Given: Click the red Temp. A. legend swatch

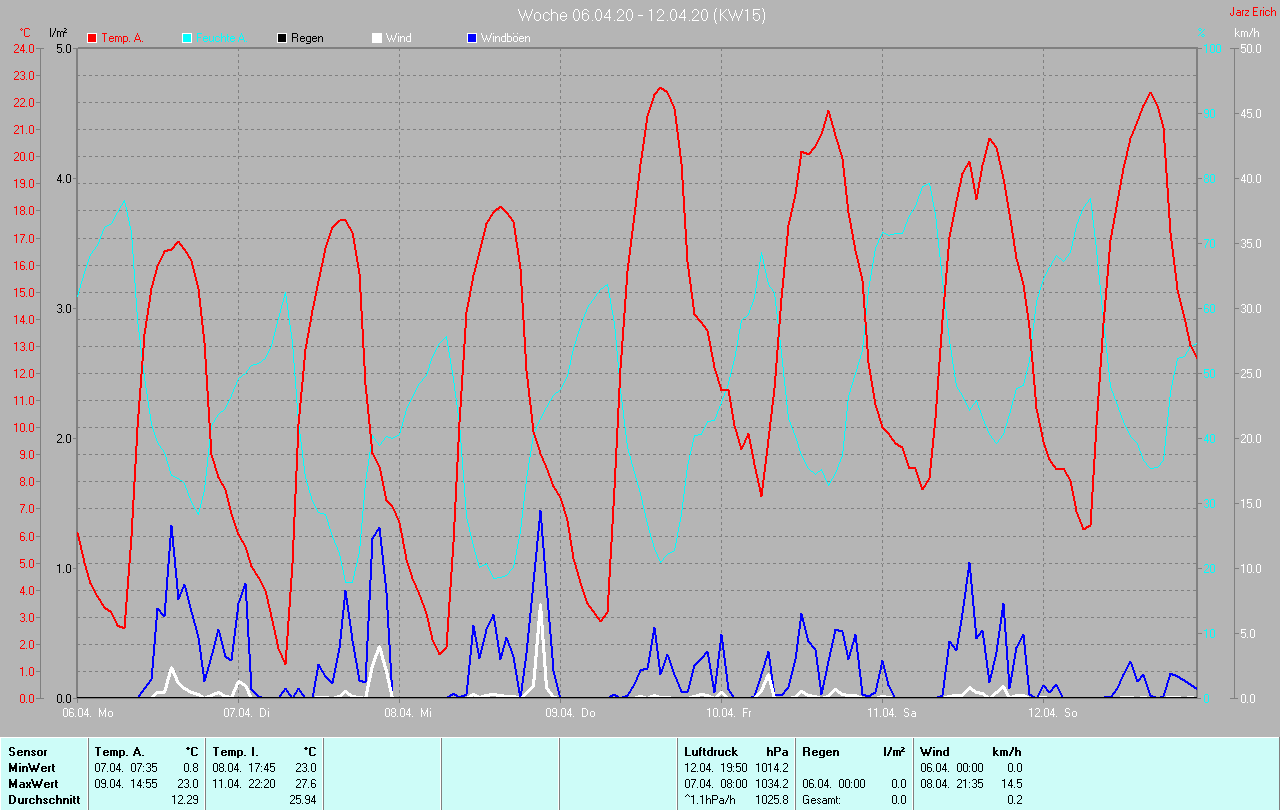Looking at the screenshot, I should click(x=92, y=38).
